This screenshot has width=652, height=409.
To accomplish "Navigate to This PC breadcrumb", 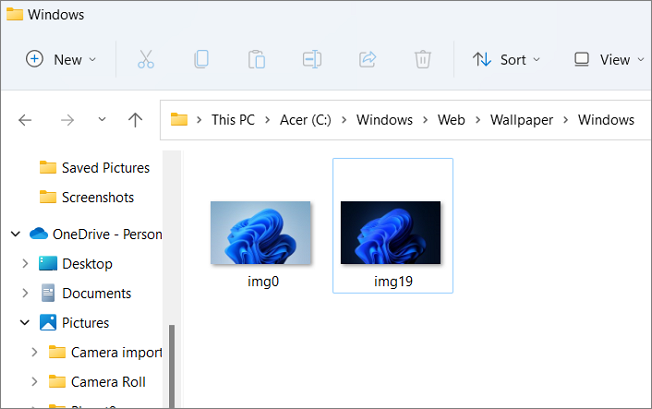I will 233,120.
